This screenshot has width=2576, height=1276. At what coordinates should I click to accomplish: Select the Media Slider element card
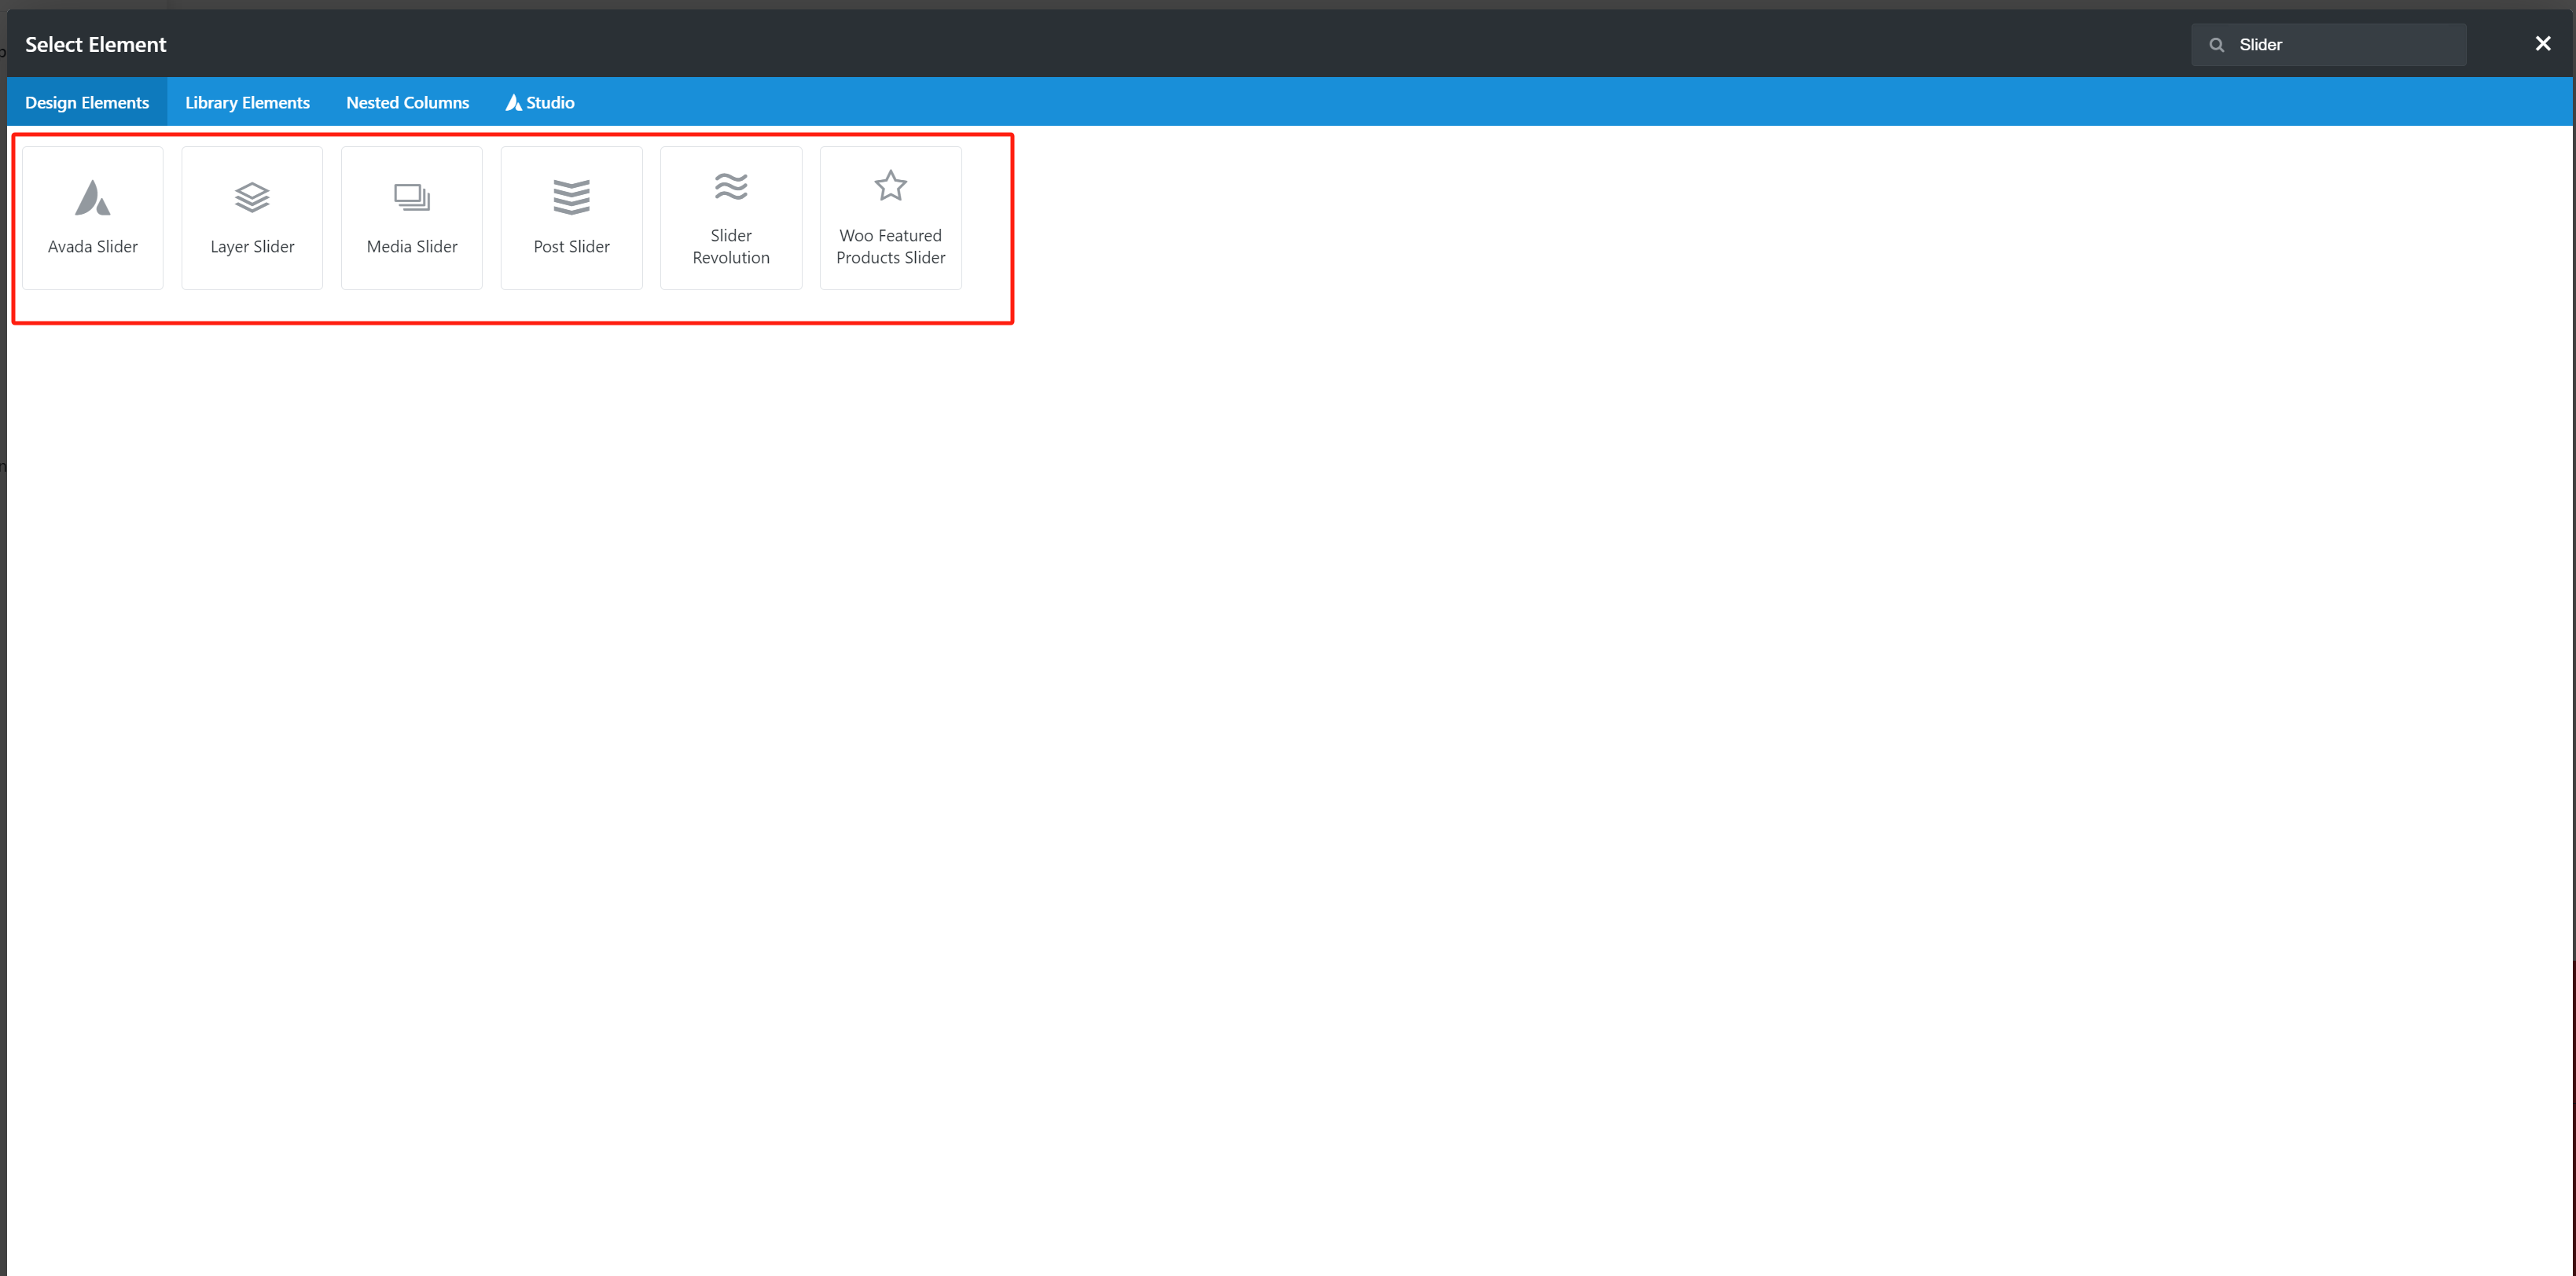(x=411, y=217)
